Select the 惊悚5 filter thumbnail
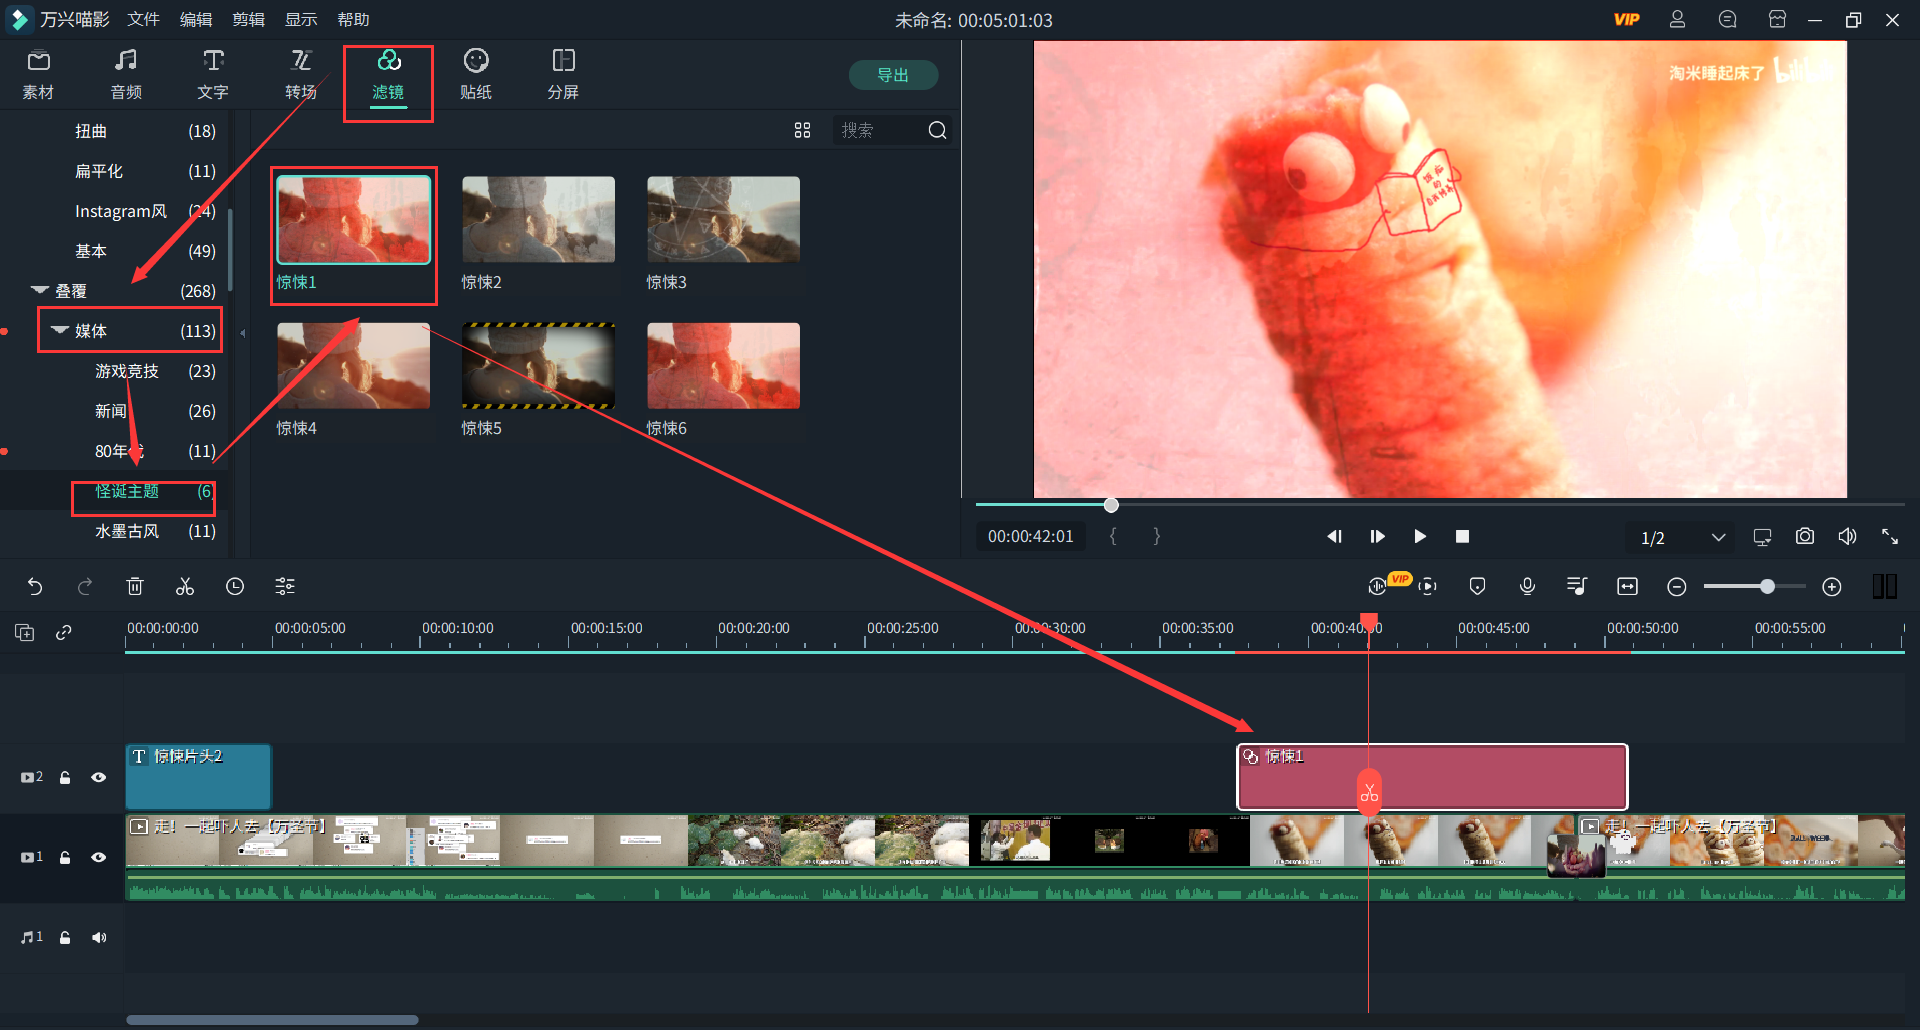Image resolution: width=1920 pixels, height=1030 pixels. pyautogui.click(x=538, y=366)
